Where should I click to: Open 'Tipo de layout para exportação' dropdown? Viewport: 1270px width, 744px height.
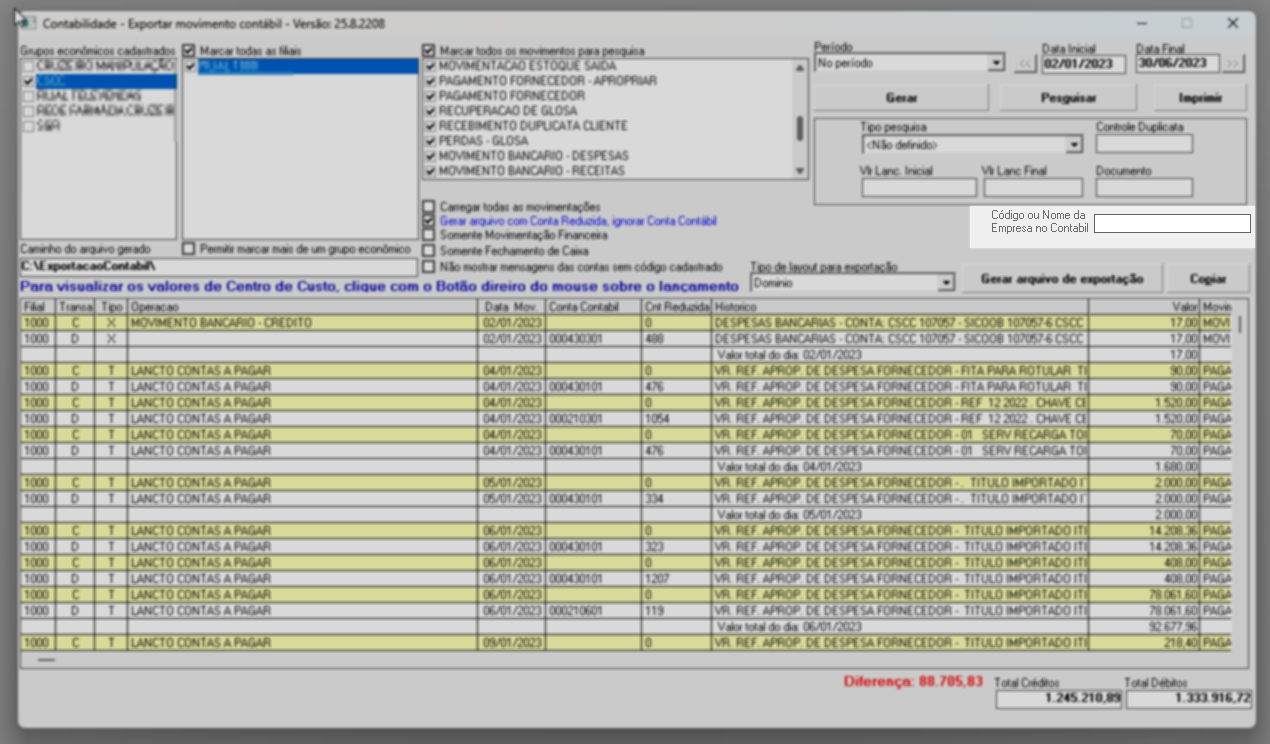point(946,284)
